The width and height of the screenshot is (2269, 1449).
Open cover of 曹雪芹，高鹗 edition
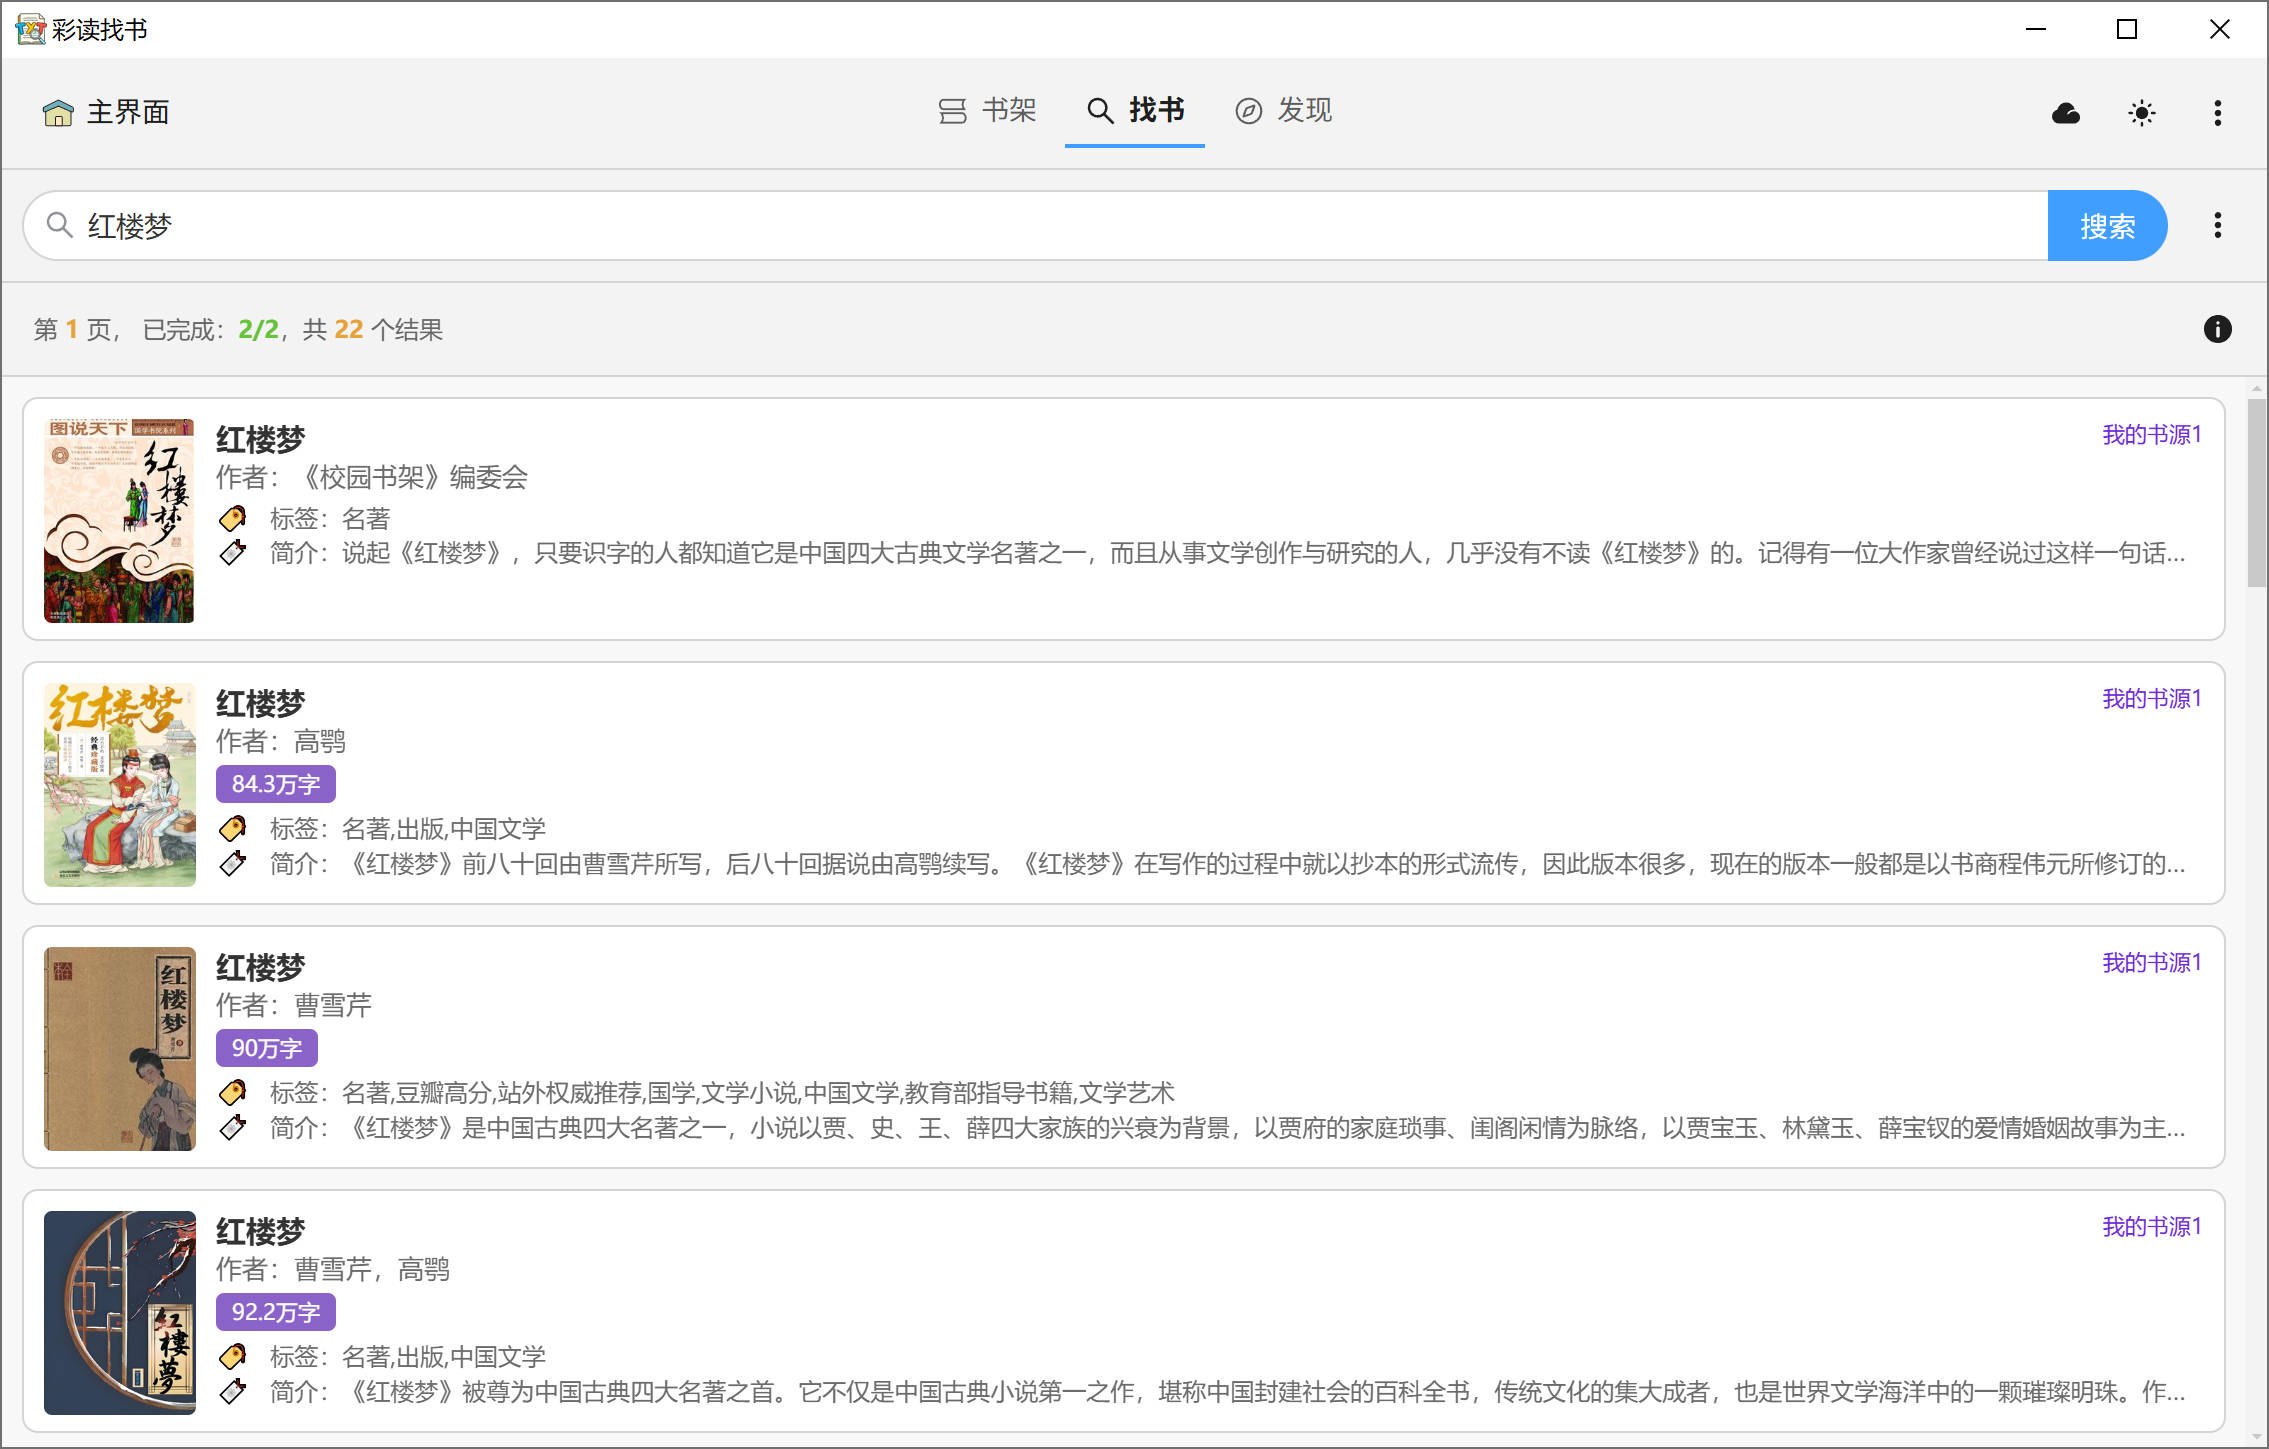pos(119,1312)
